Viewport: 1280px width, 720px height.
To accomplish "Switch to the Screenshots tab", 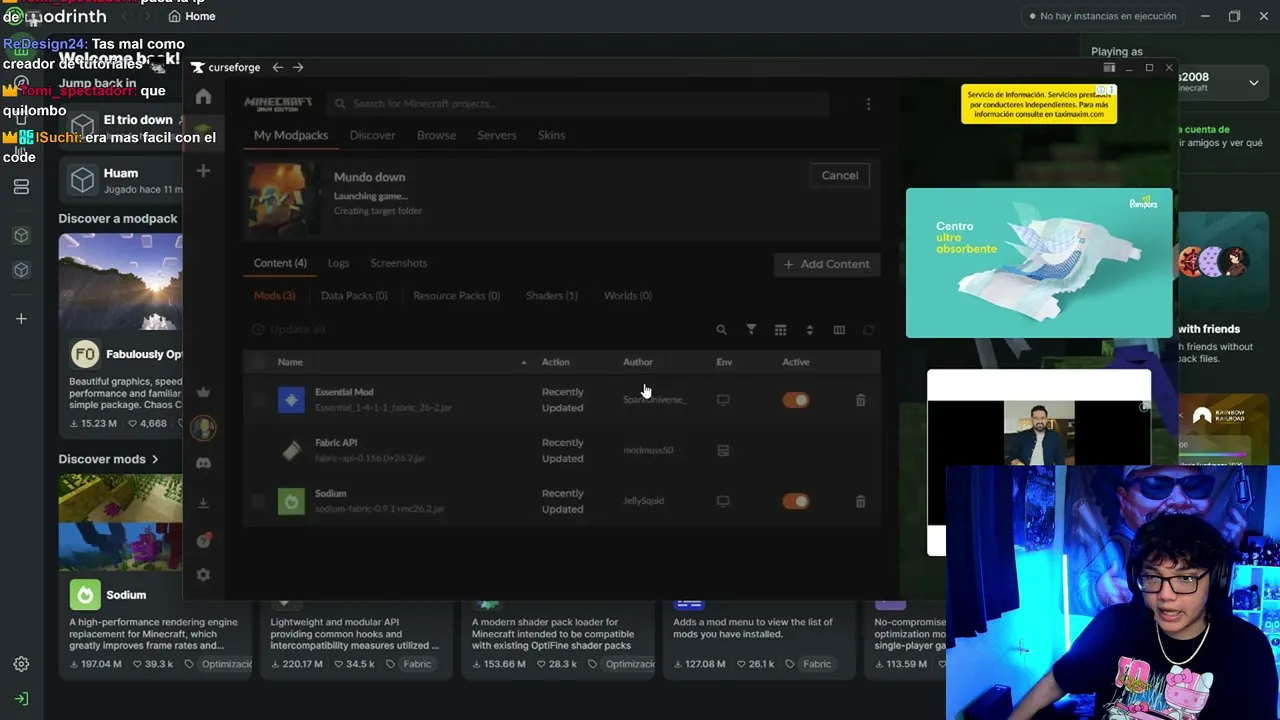I will (399, 263).
